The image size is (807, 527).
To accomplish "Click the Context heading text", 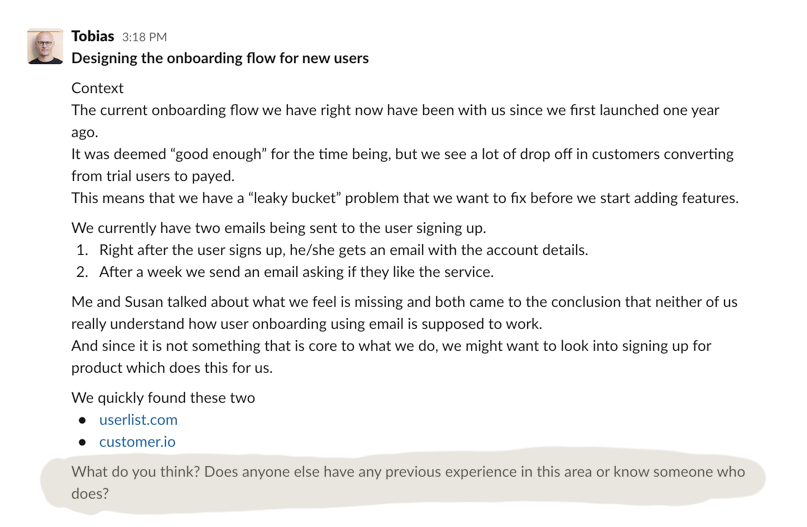I will point(97,88).
